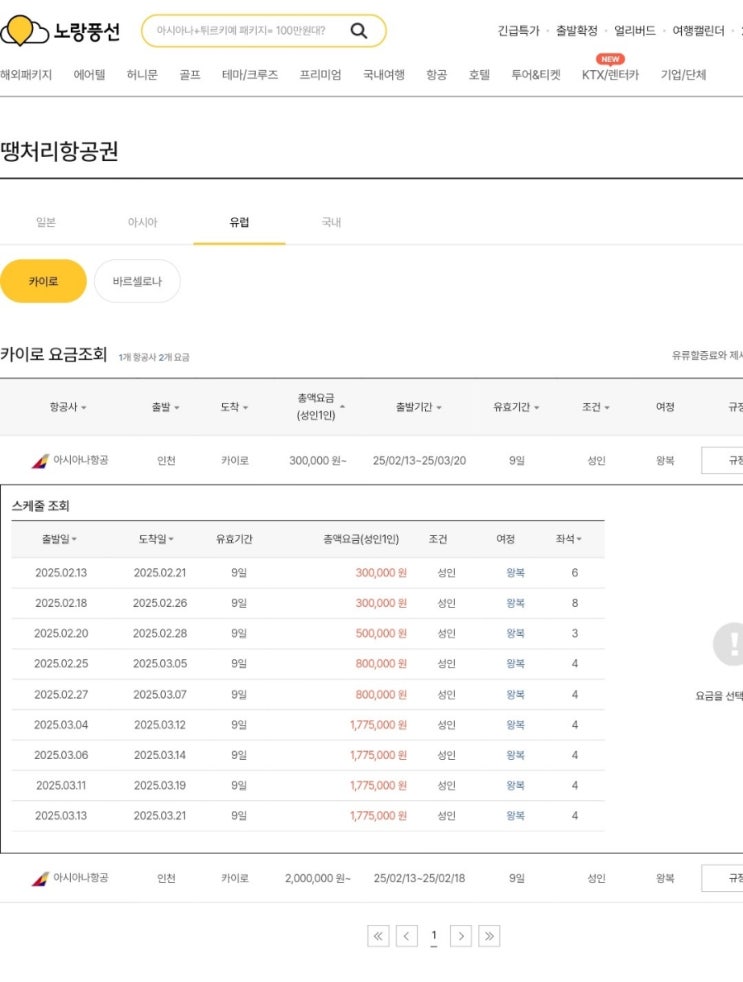Go to next page arrow icon
This screenshot has height=982, width=743.
(460, 936)
